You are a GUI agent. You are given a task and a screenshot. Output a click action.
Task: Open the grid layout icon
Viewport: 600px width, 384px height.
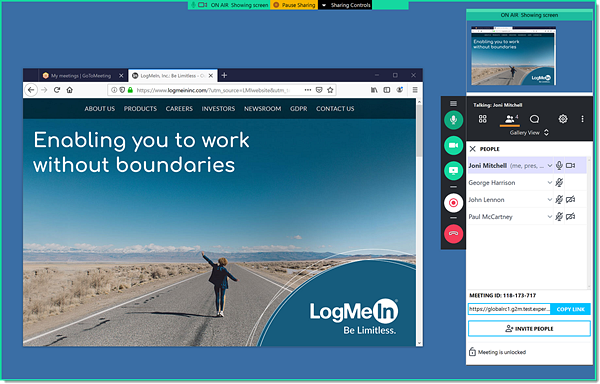[483, 119]
